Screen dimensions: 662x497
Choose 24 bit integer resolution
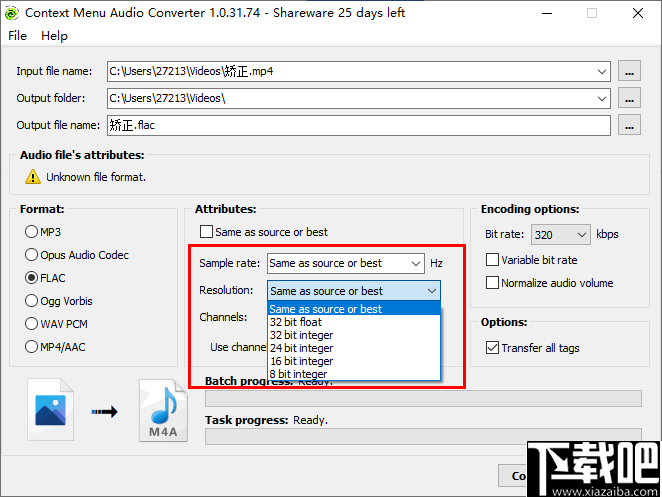click(x=354, y=348)
